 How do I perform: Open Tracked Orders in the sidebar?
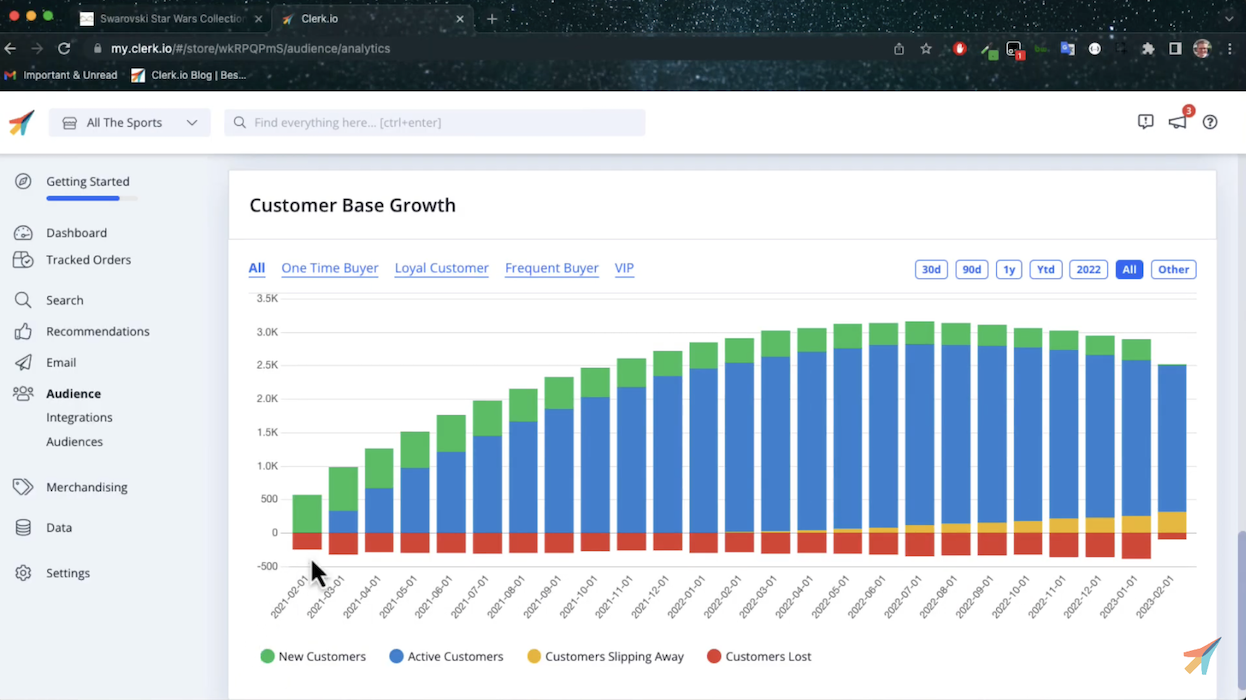(88, 259)
